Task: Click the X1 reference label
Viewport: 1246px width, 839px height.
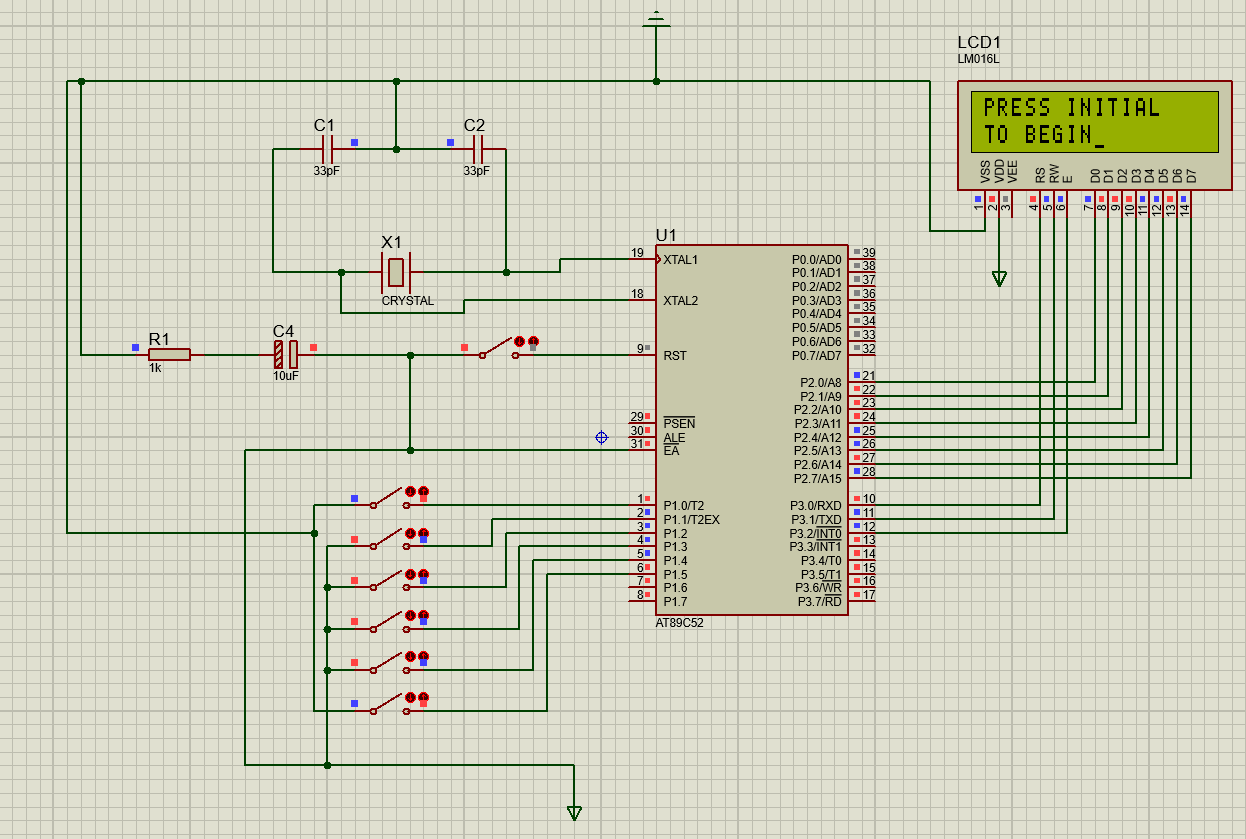Action: [x=392, y=242]
